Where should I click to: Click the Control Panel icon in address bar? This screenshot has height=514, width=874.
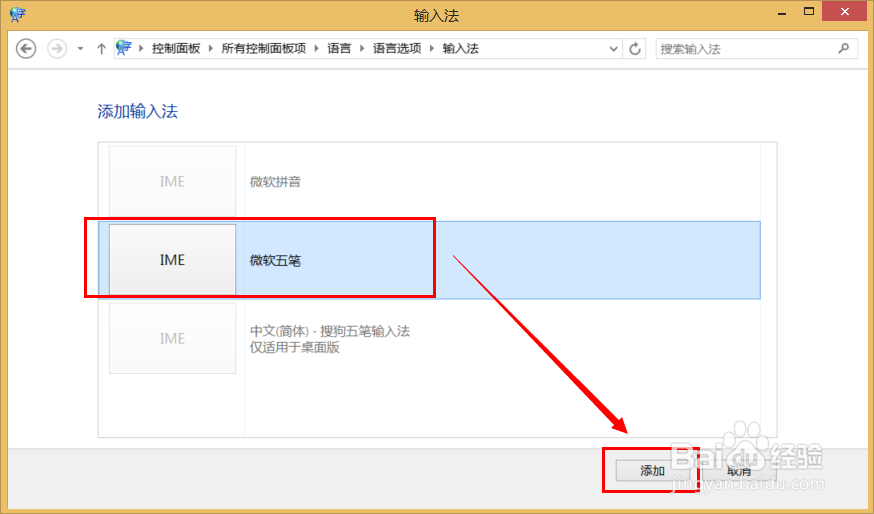[x=124, y=48]
